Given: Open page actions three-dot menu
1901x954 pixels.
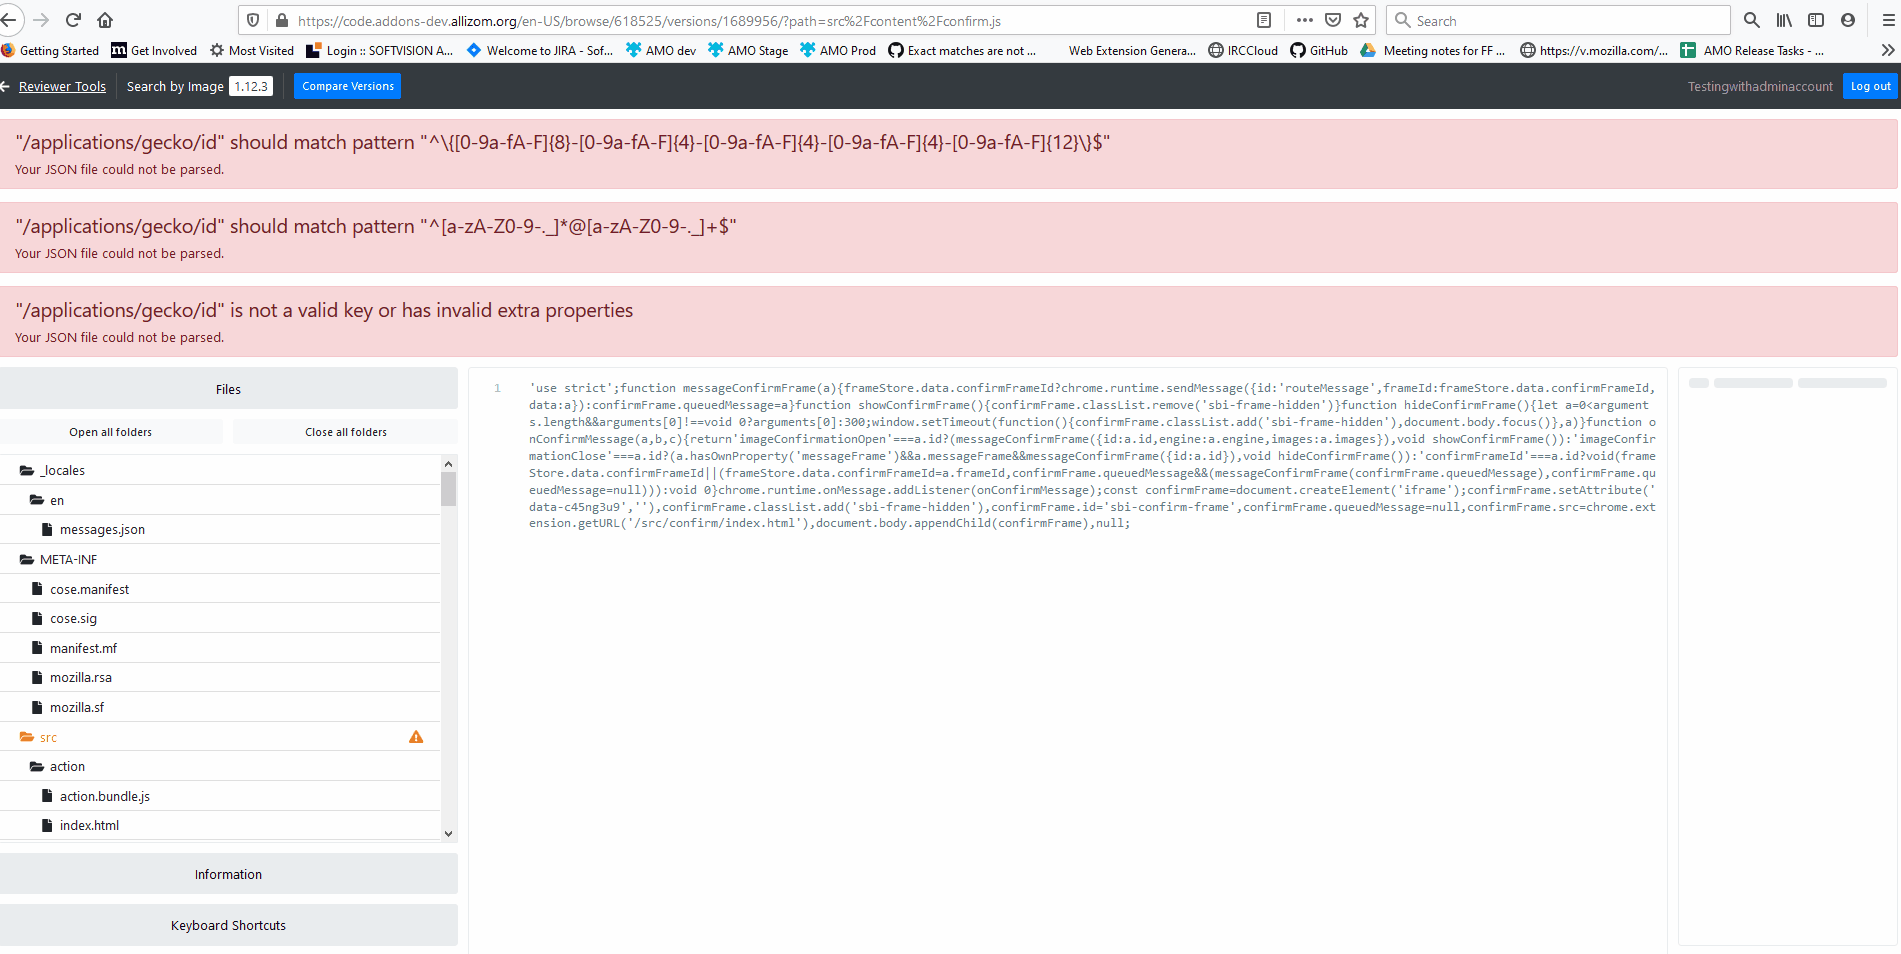Looking at the screenshot, I should click(x=1305, y=20).
